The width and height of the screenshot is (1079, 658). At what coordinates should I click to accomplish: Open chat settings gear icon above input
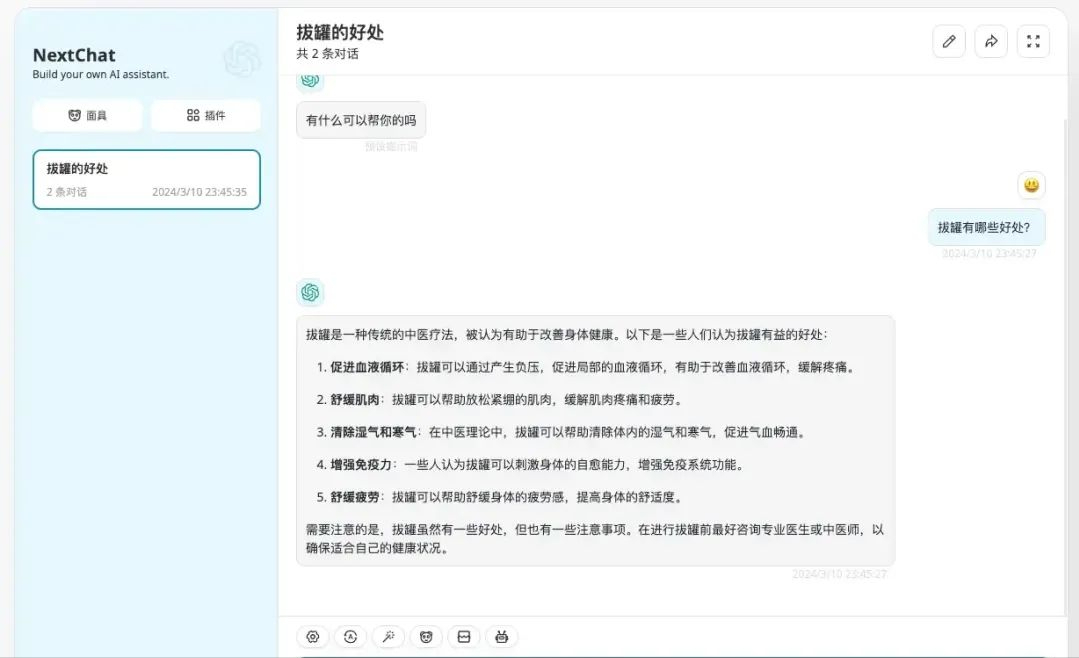(x=313, y=637)
